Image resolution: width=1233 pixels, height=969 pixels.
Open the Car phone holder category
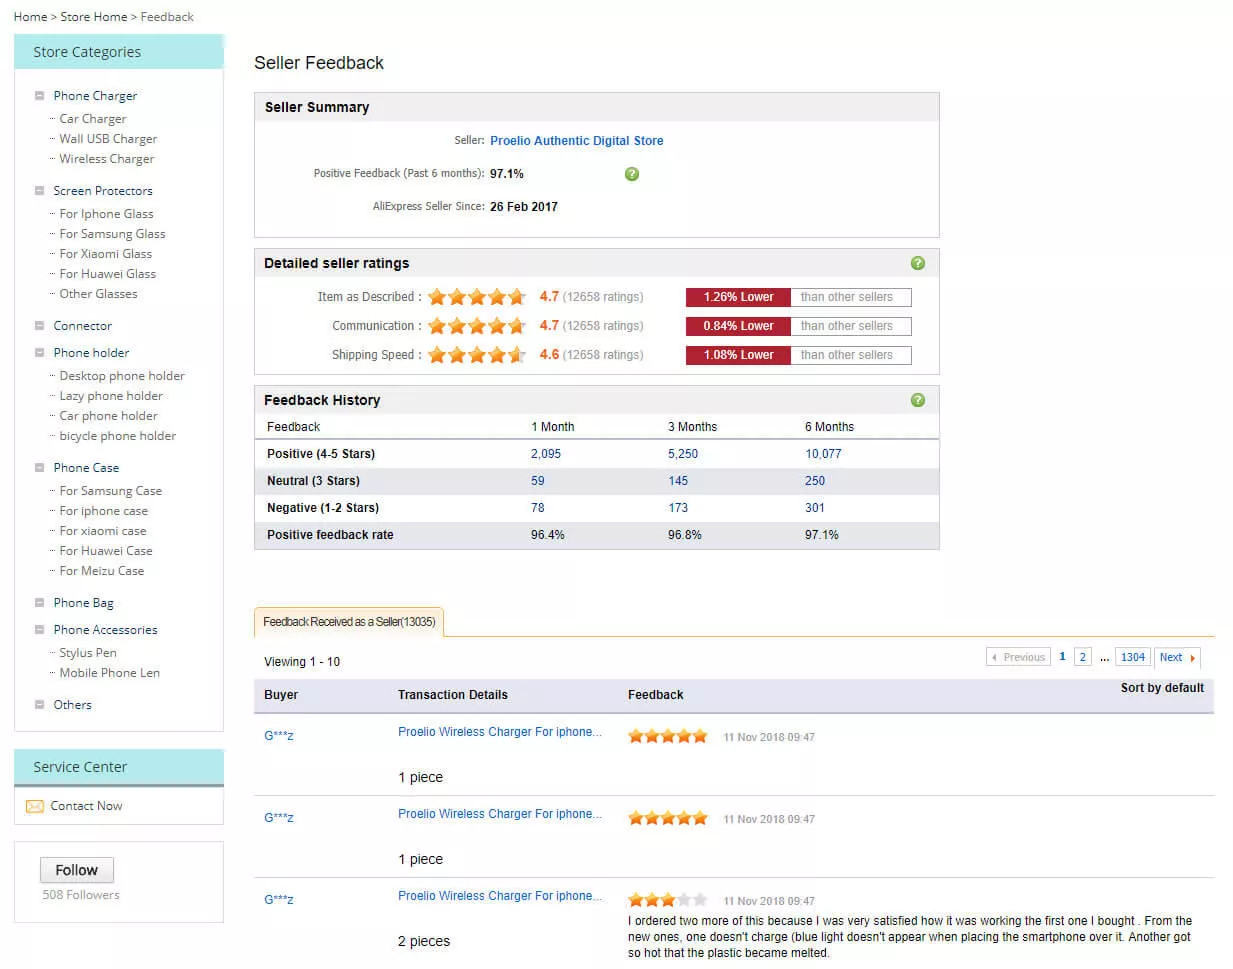(108, 416)
